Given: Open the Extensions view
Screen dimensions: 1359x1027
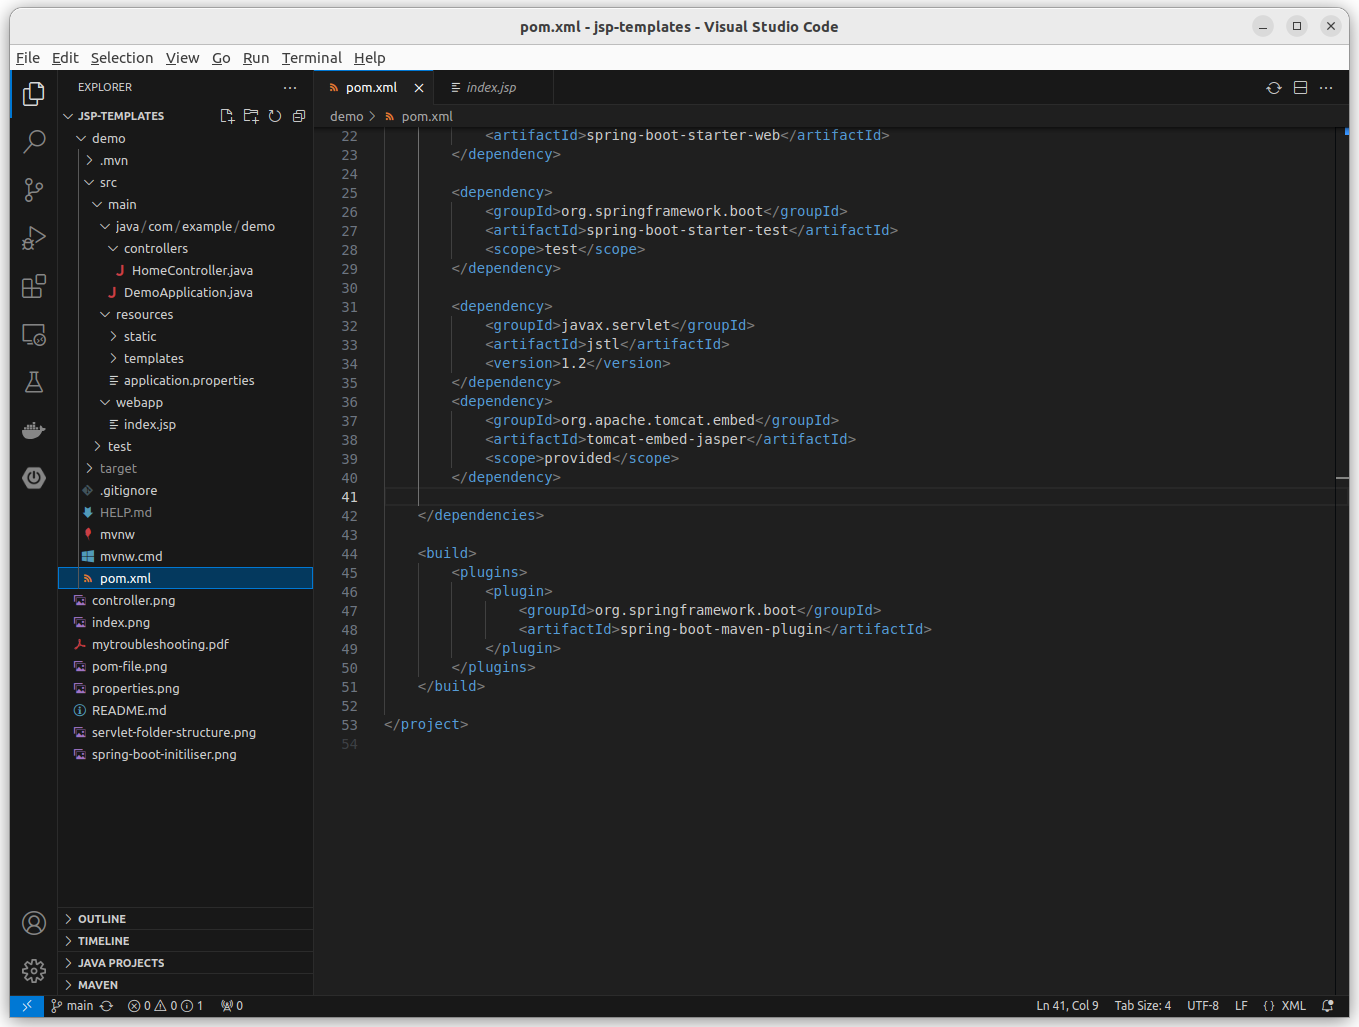Looking at the screenshot, I should pyautogui.click(x=34, y=287).
